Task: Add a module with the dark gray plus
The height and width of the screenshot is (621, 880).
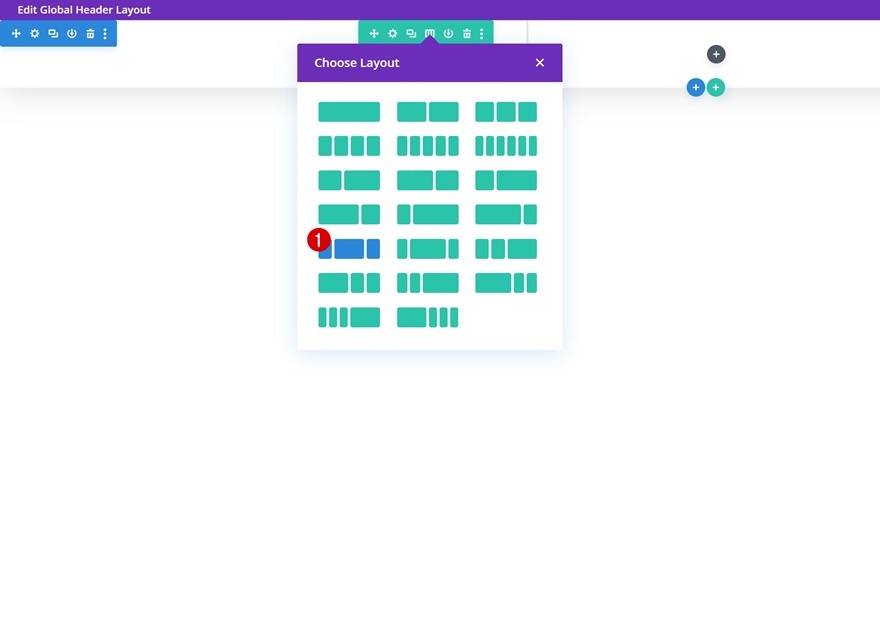Action: (x=716, y=54)
